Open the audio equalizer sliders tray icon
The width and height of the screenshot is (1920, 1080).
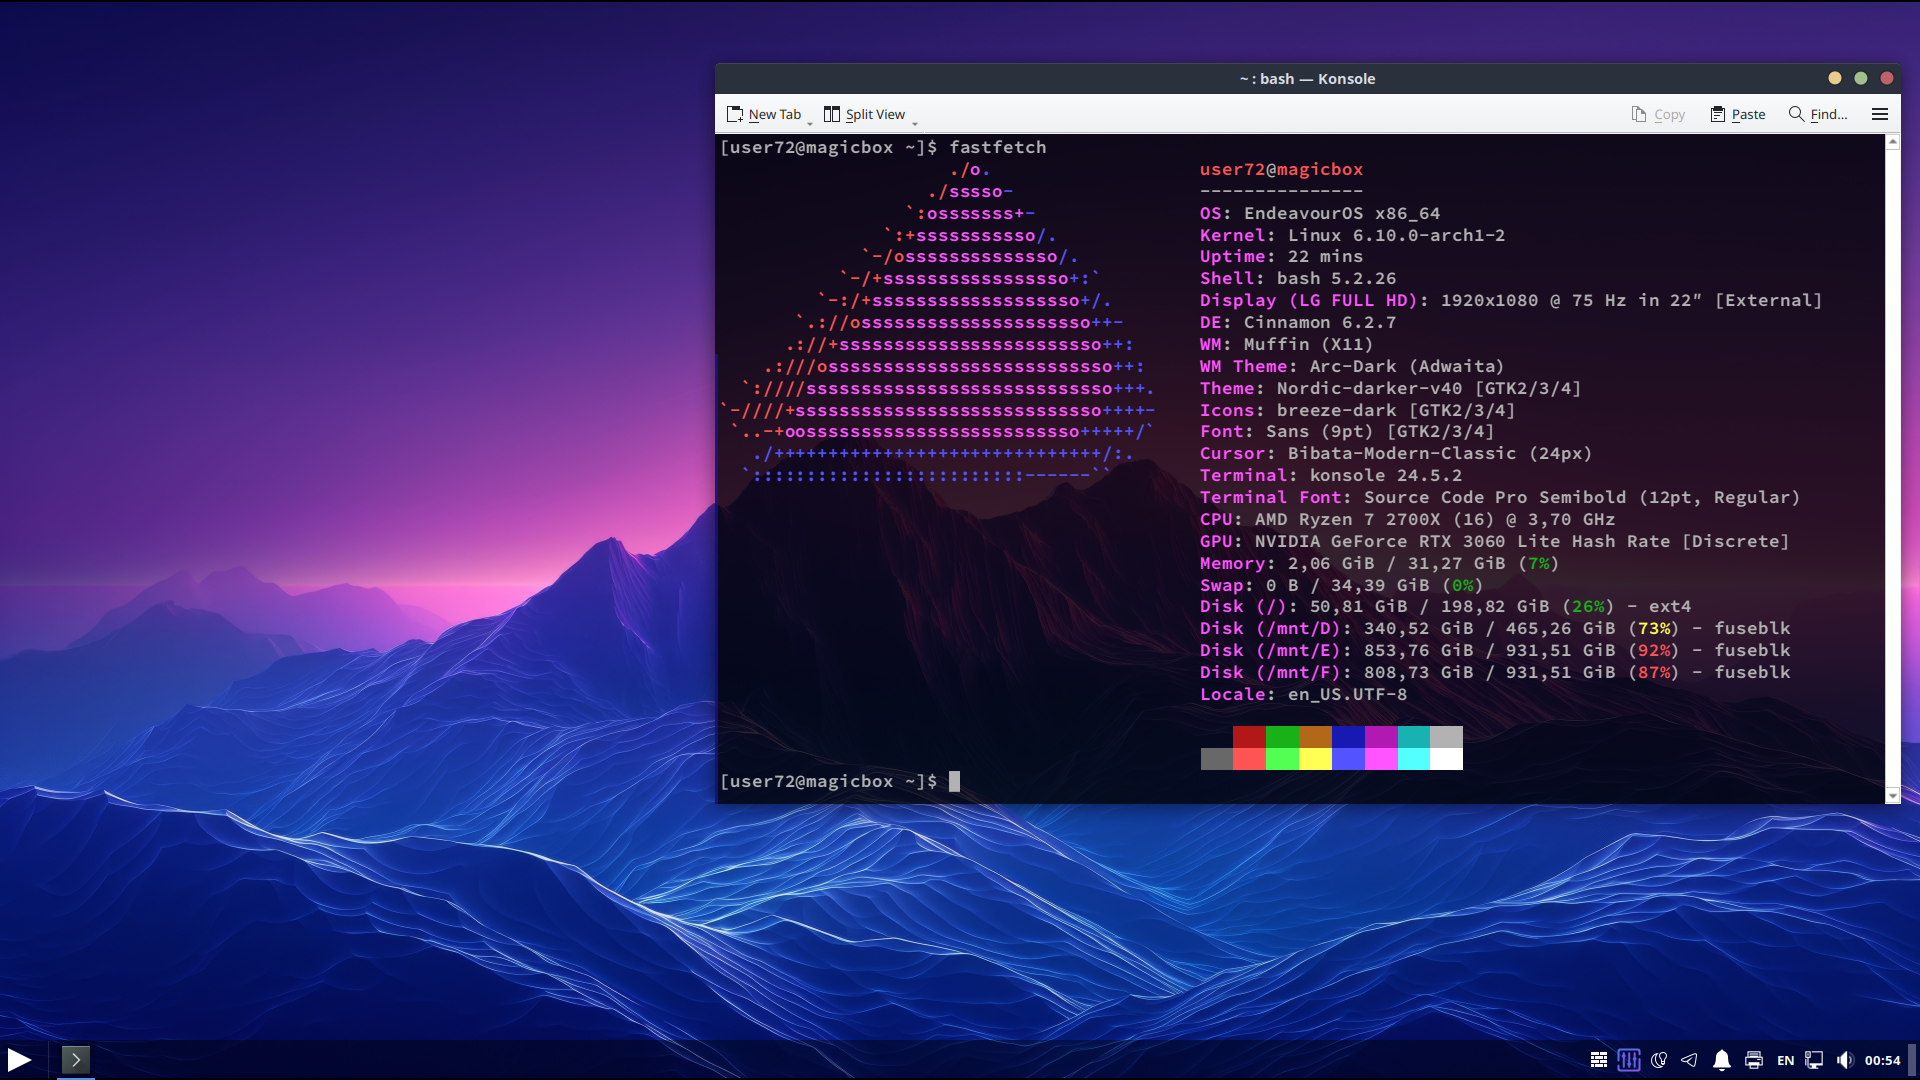click(1629, 1060)
